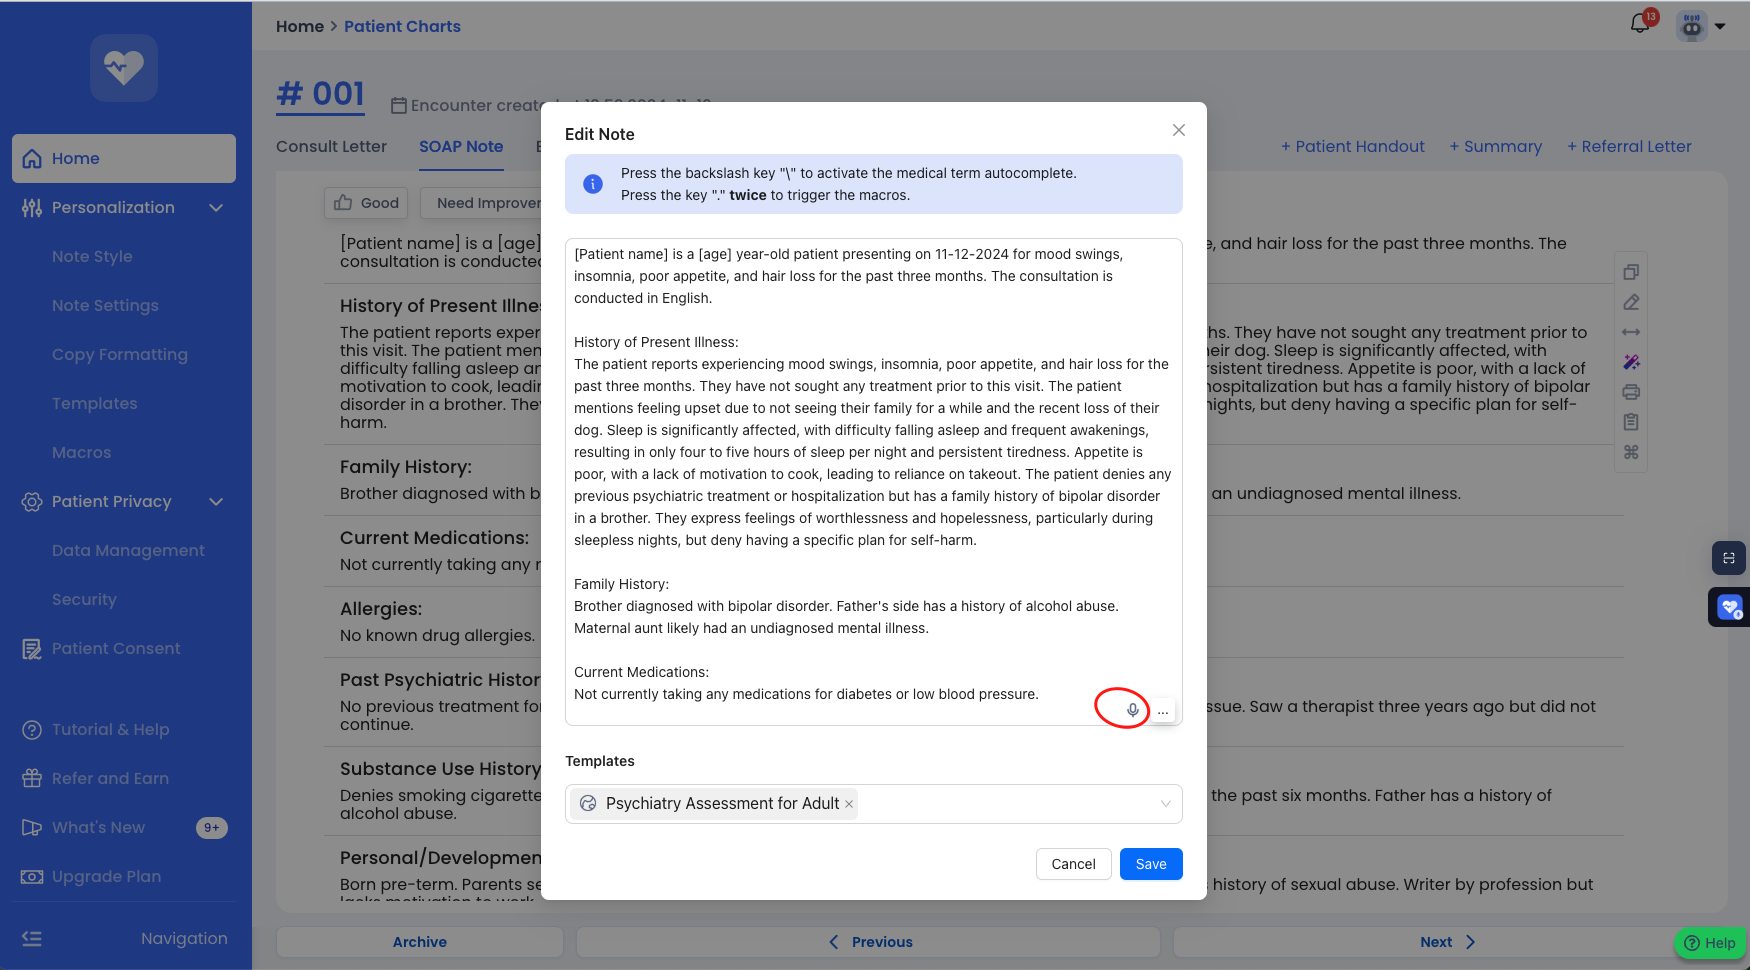Click the calendar icon beside Encounter created

pyautogui.click(x=398, y=105)
